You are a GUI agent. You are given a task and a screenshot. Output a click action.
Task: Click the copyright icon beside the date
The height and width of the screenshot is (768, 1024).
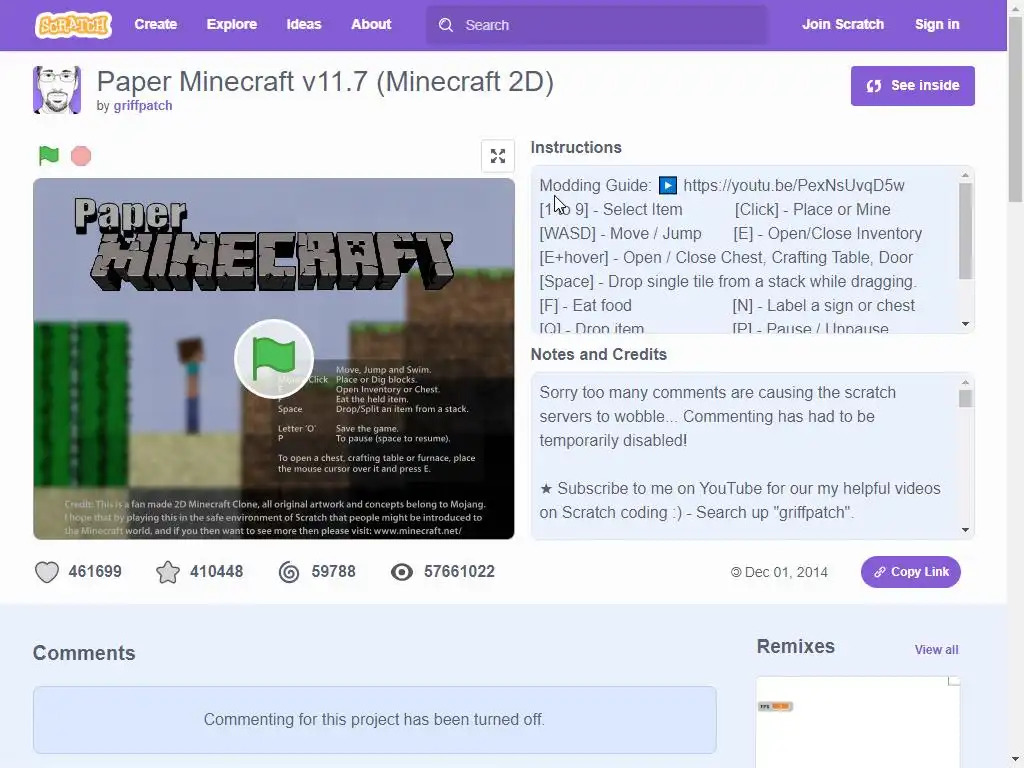click(736, 573)
